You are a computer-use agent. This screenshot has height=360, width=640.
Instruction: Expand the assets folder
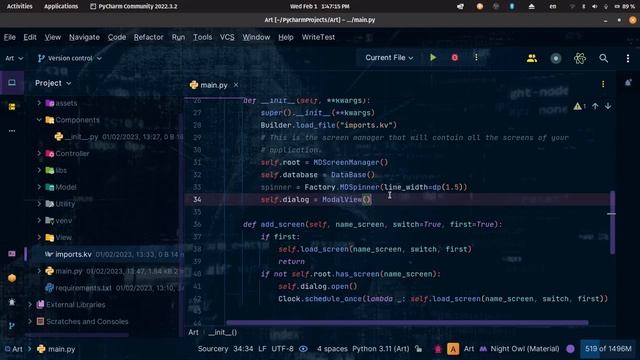pyautogui.click(x=39, y=103)
